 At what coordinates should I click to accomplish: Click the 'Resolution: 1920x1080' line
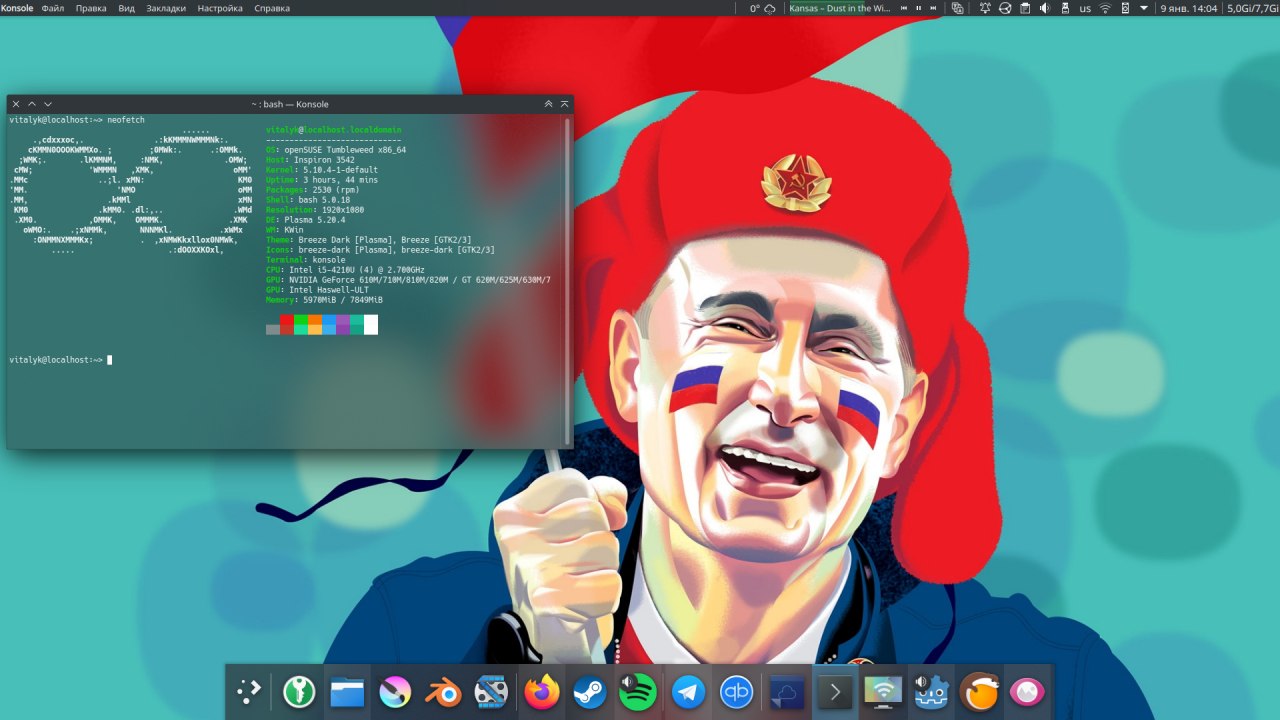click(x=315, y=209)
